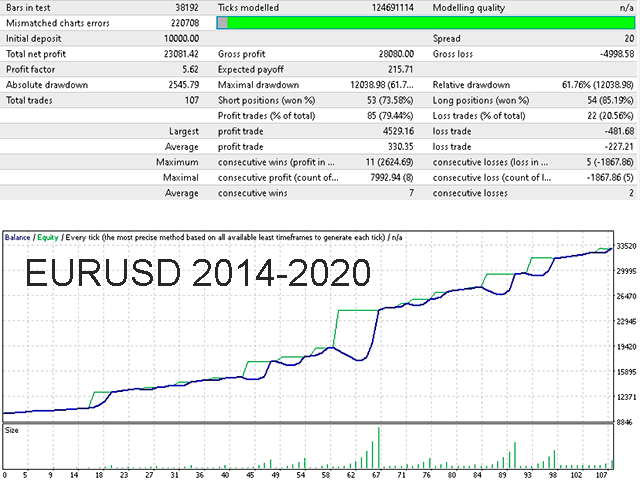
Task: Click the 'Maximal drawdown' value 12038.98
Action: [382, 85]
